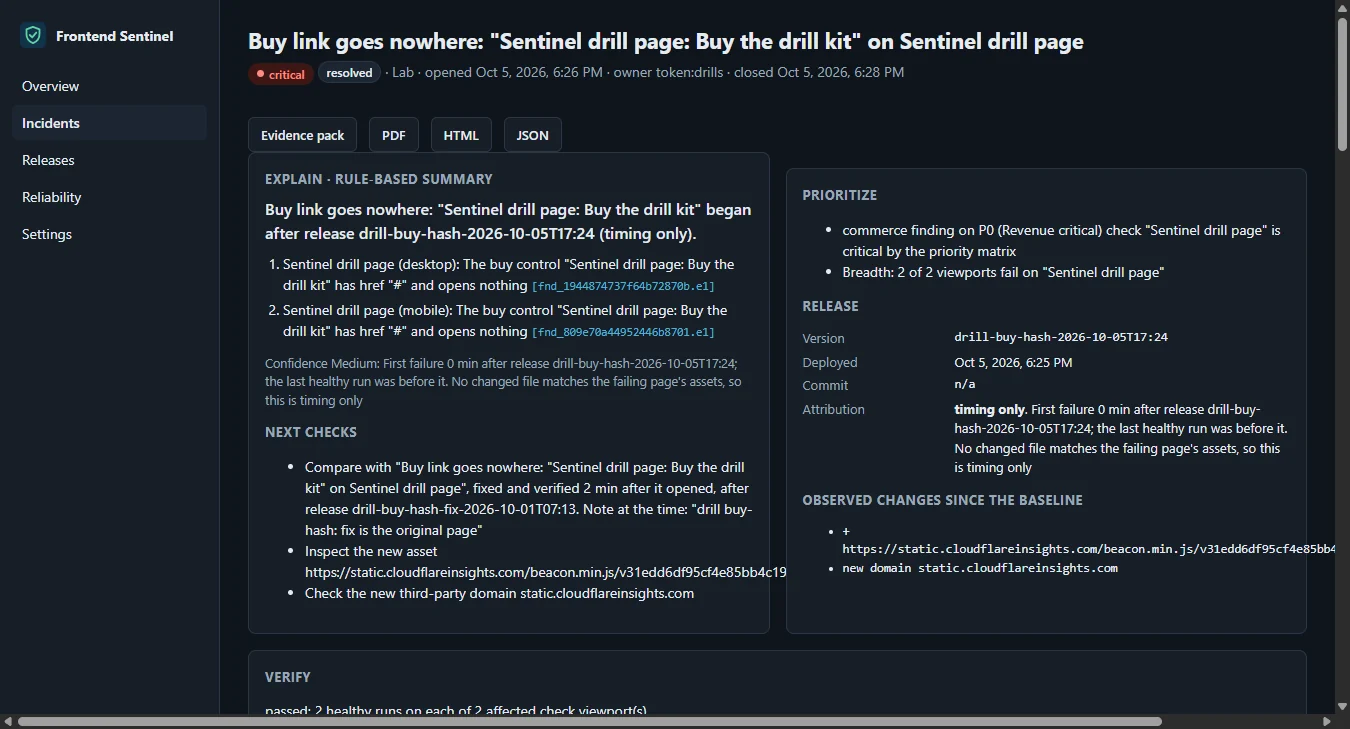Click the vertical scrollbar thumb
The height and width of the screenshot is (729, 1350).
[x=1341, y=84]
